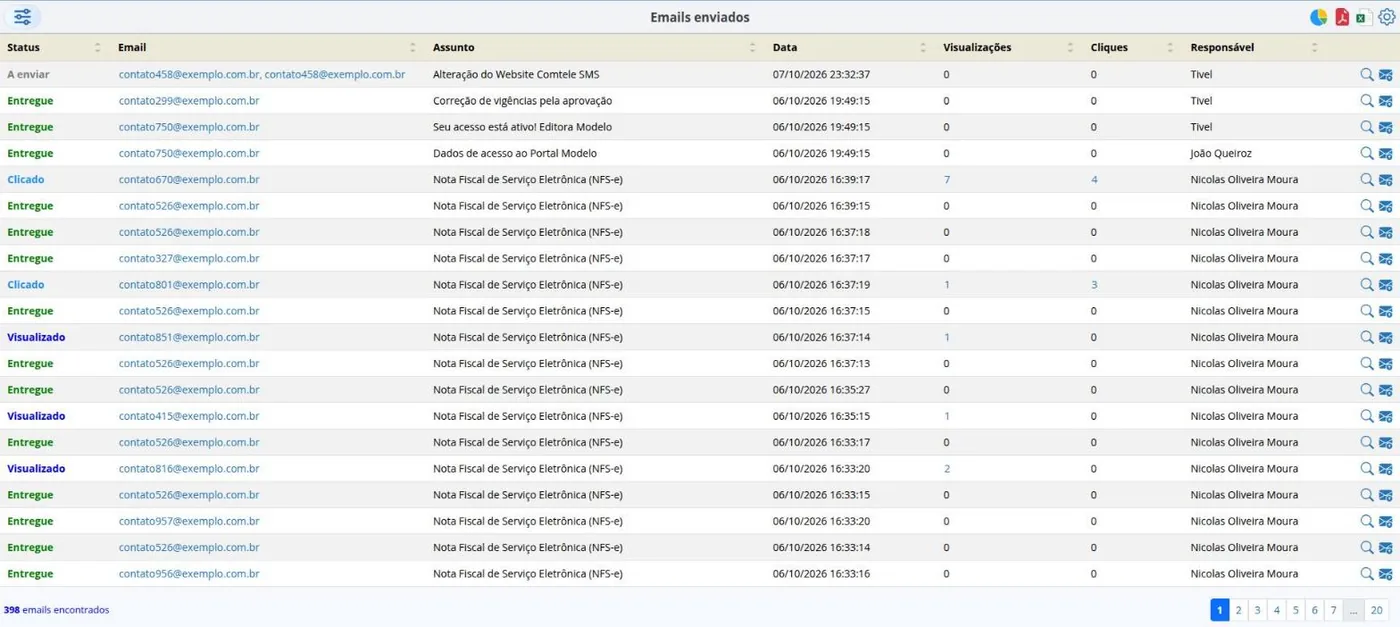Click envelope icon in contato670 row
This screenshot has height=627, width=1400.
pyautogui.click(x=1386, y=180)
